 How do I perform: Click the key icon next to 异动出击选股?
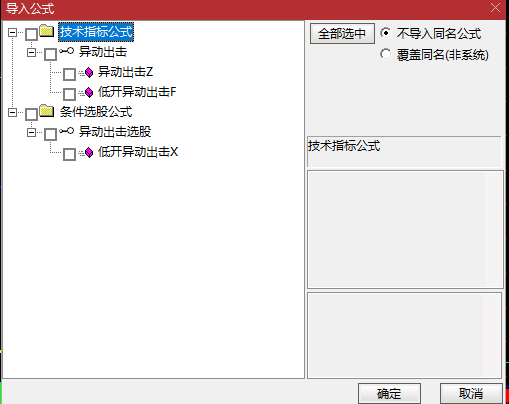pyautogui.click(x=66, y=131)
